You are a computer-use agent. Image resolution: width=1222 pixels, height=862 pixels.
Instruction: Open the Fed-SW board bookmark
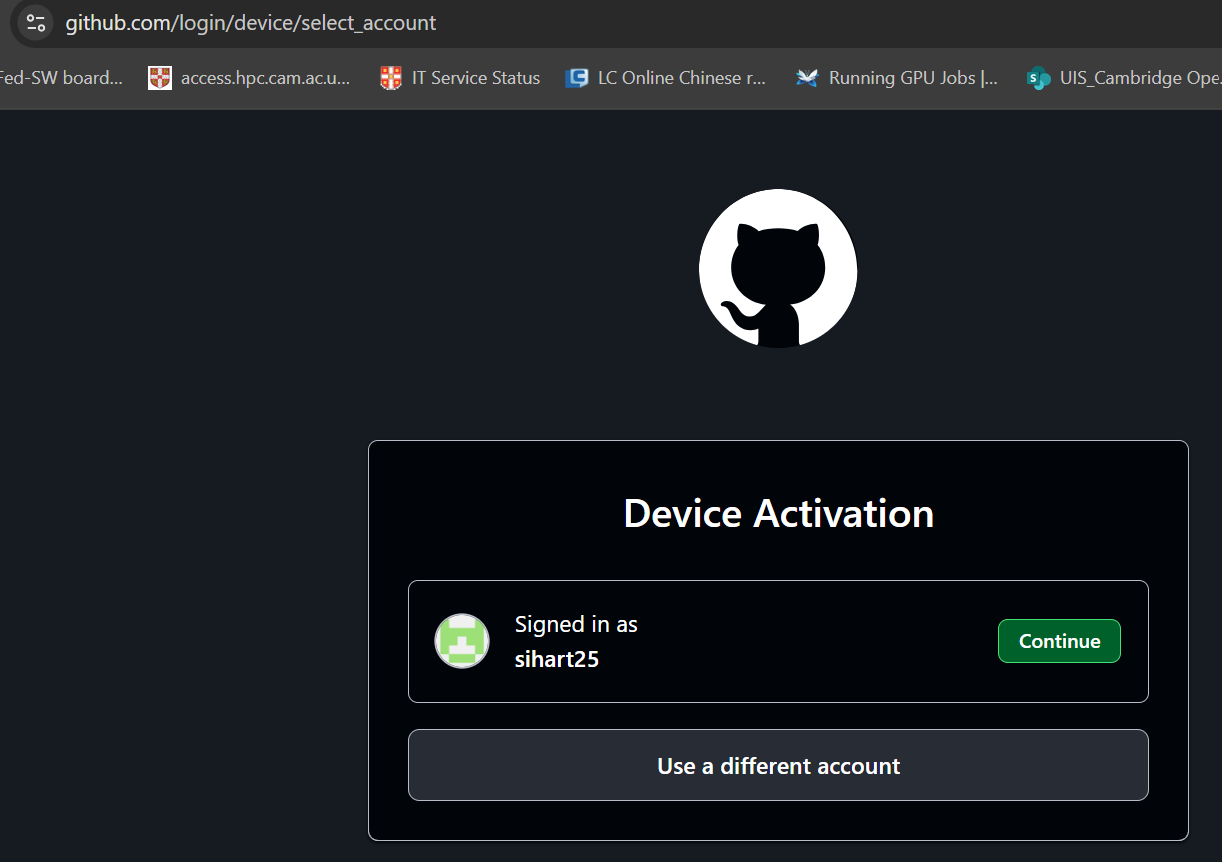[60, 78]
